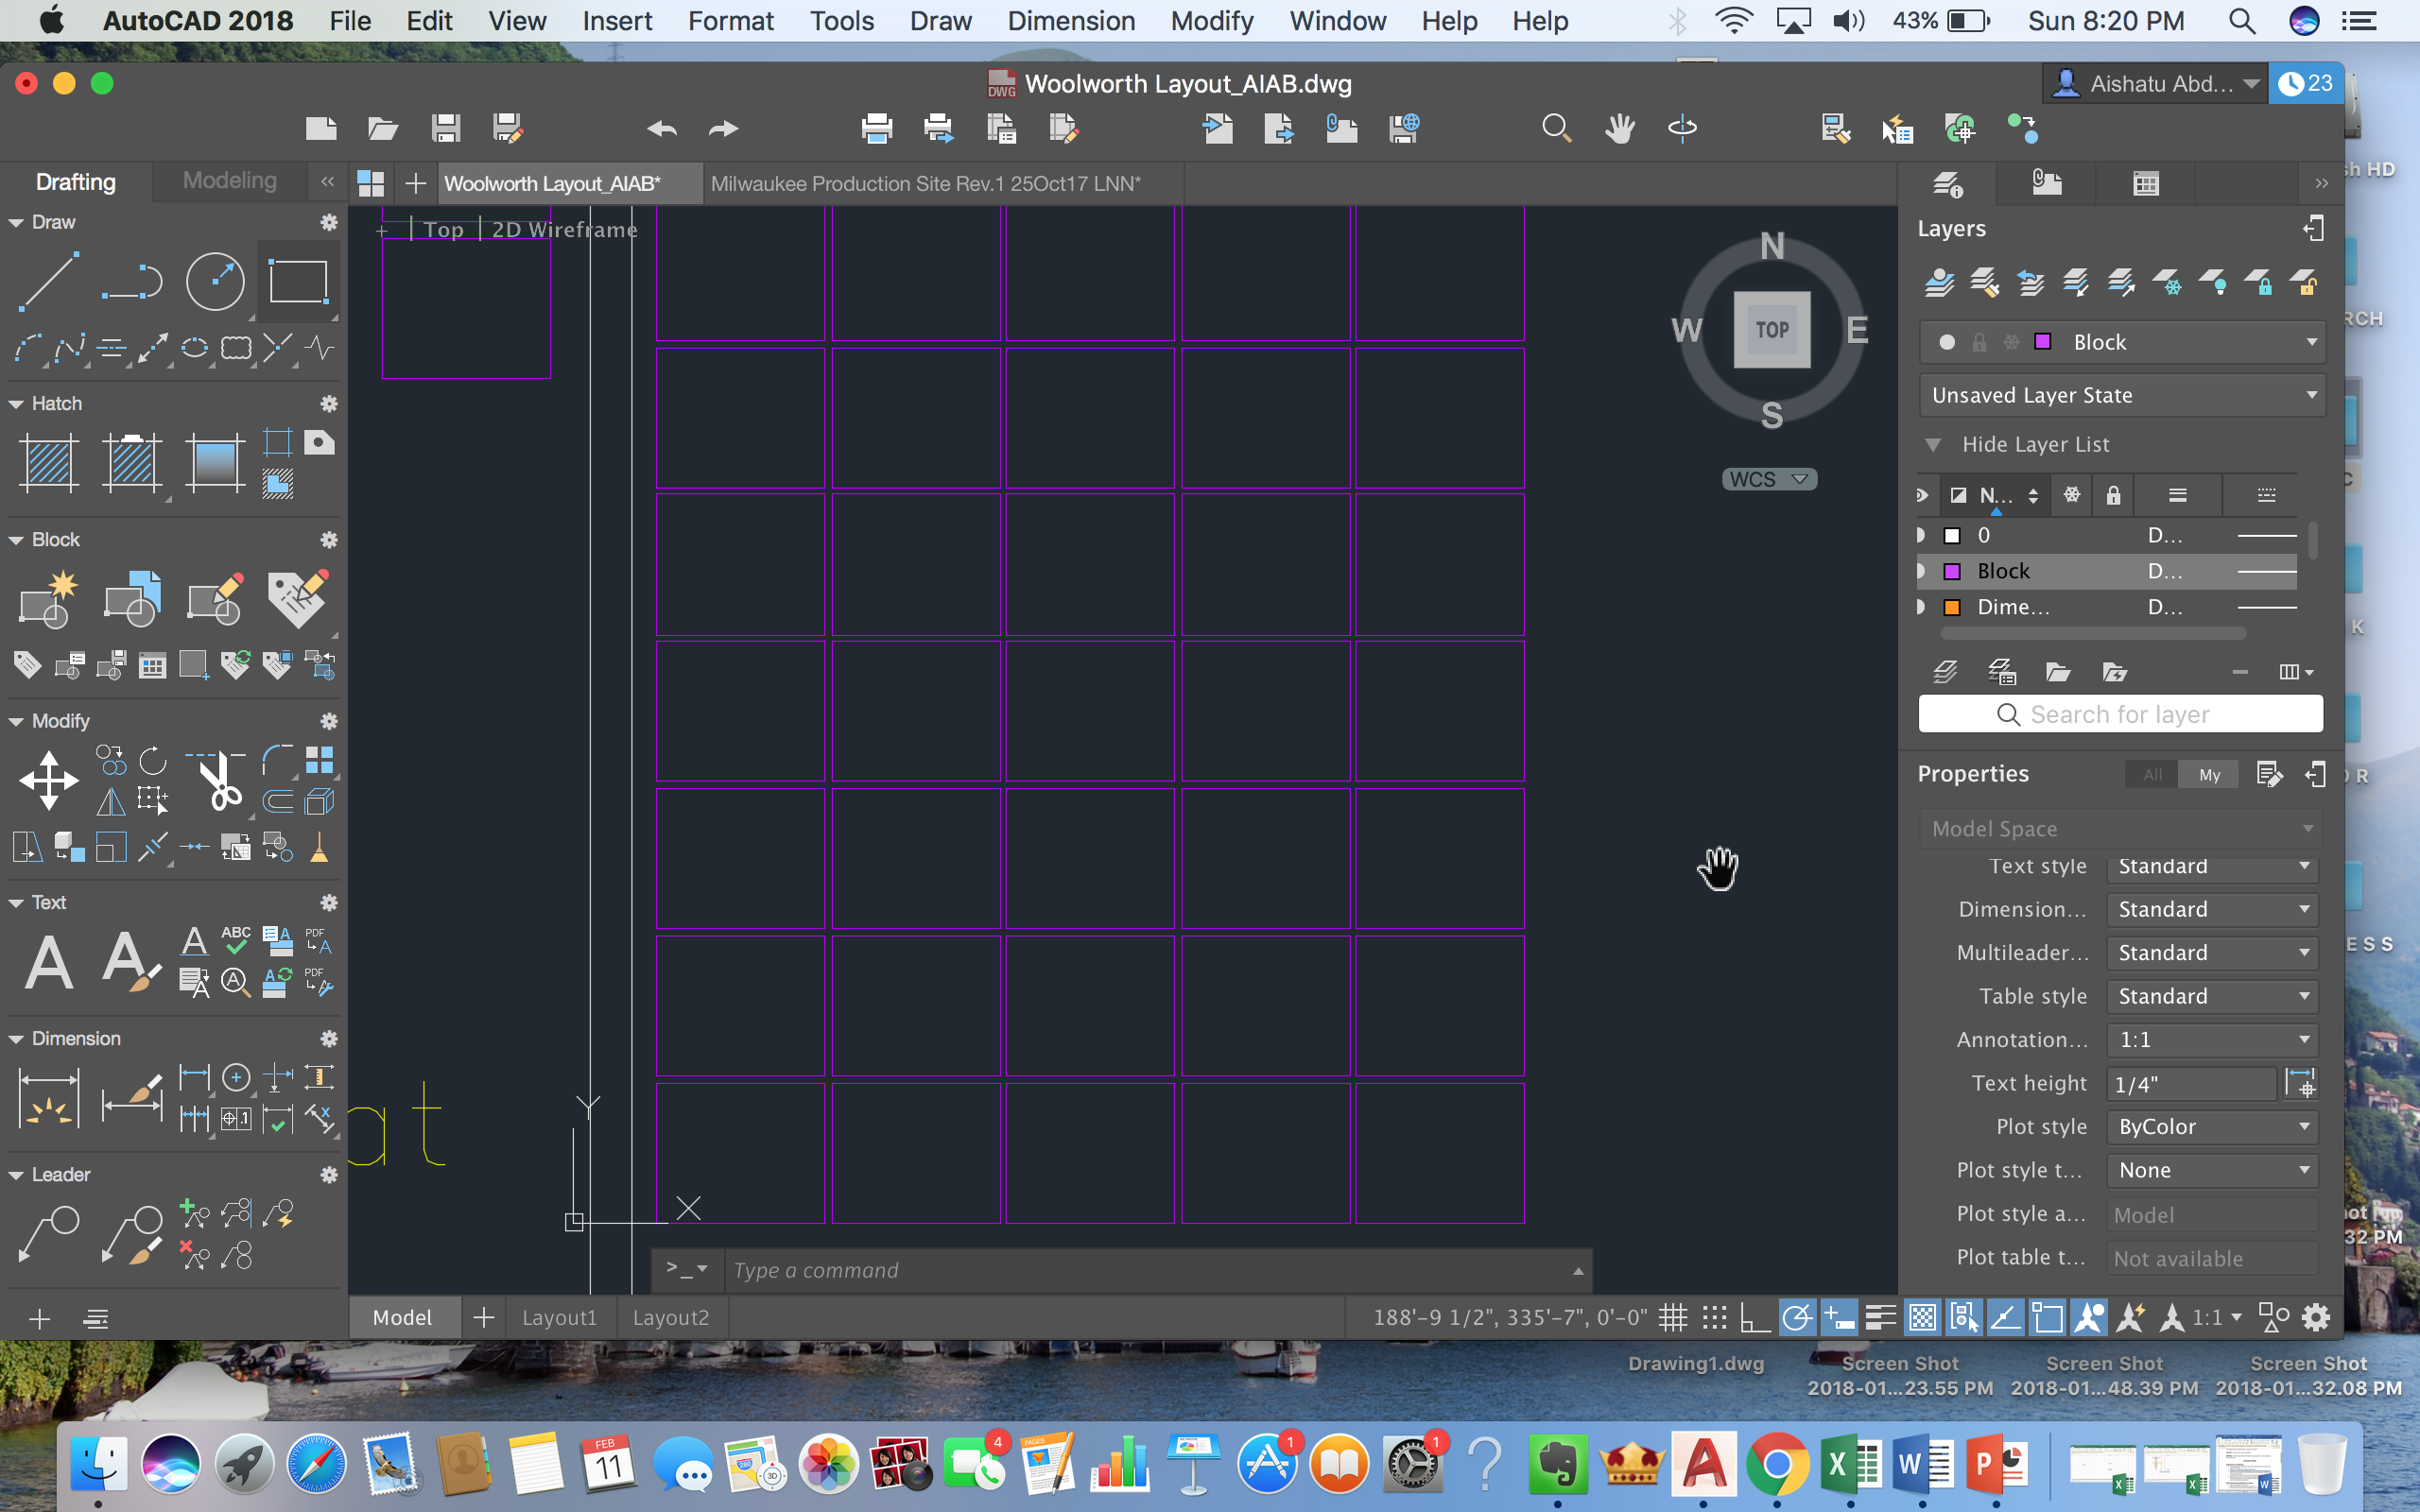2420x1512 pixels.
Task: Click the Save icon in the toolbar
Action: click(446, 128)
